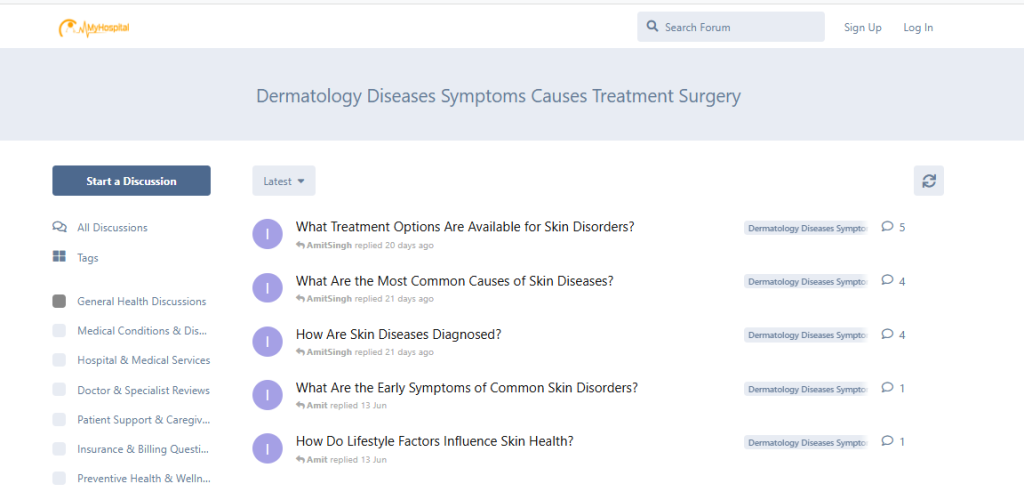Screen dimensions: 1024x500
Task: Open truncated Medical Conditions & Diseases category
Action: (142, 331)
